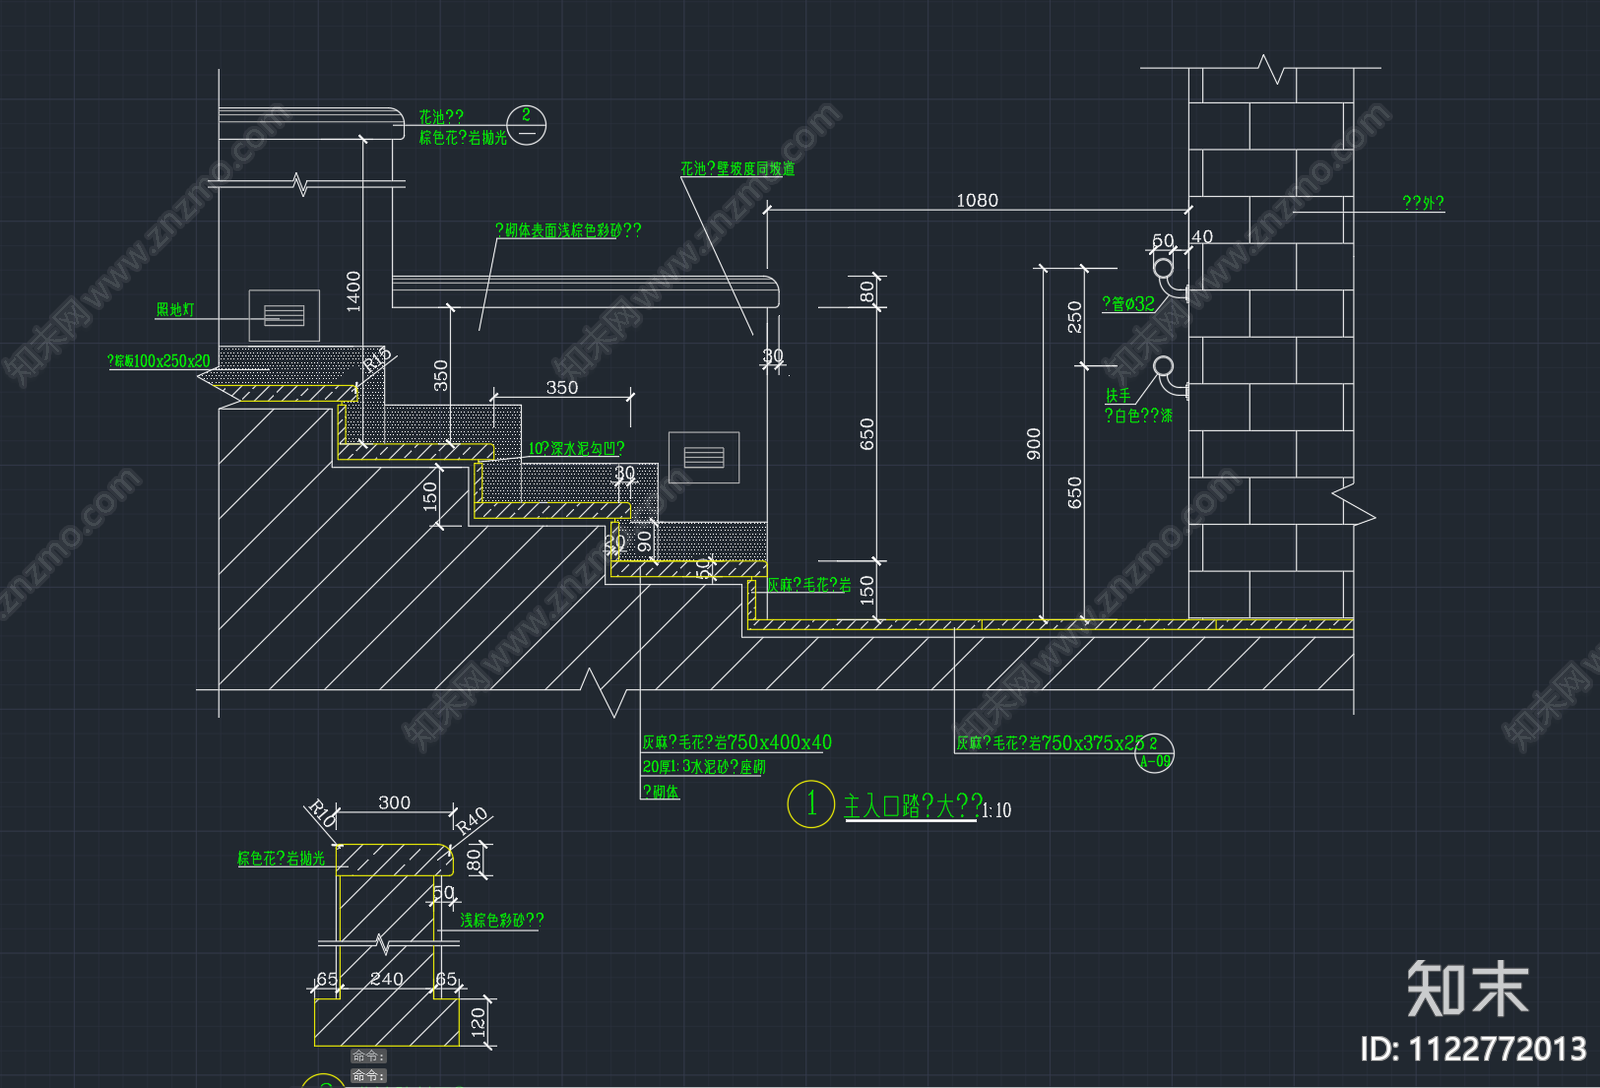1600x1088 pixels.
Task: Click the ?砌体表面浅棕色彩砂?? note
Action: 568,231
